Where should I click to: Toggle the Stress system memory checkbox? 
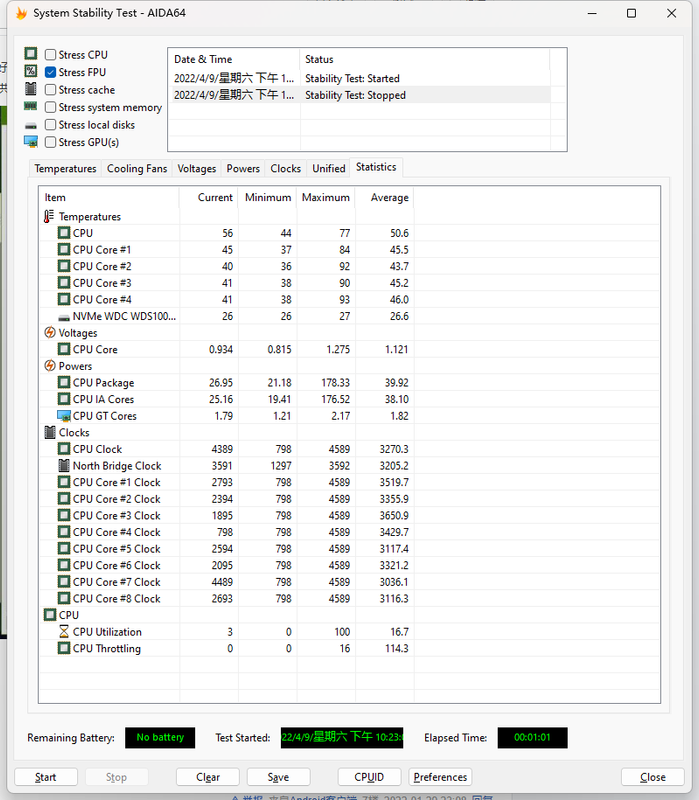50,107
